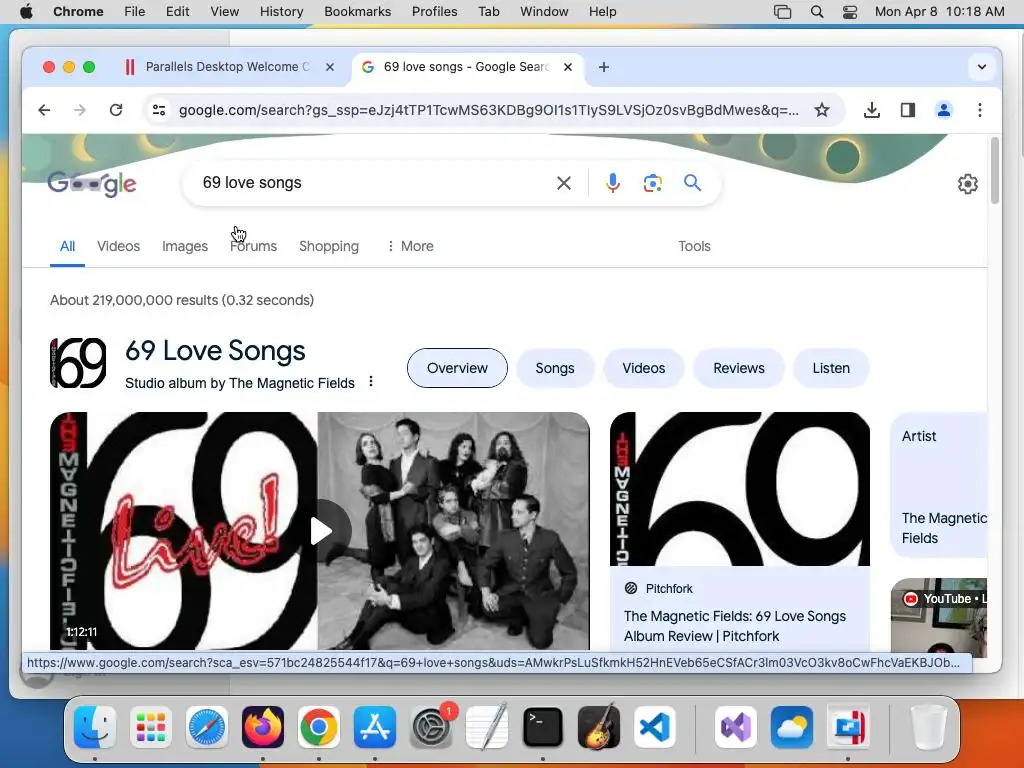The width and height of the screenshot is (1024, 768).
Task: Click the Songs chip
Action: point(555,368)
